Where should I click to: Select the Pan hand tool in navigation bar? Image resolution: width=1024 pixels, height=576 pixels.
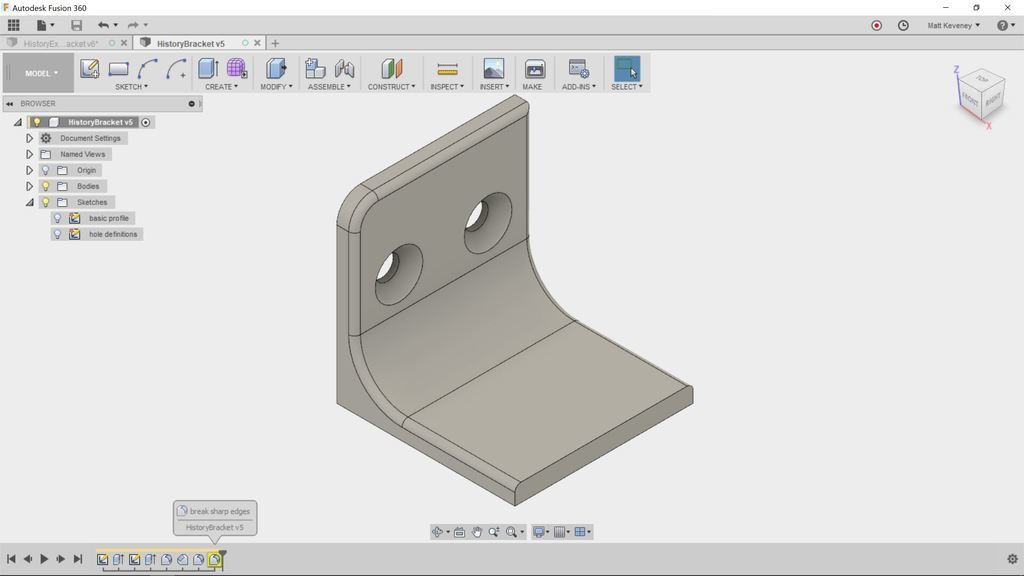pyautogui.click(x=477, y=532)
